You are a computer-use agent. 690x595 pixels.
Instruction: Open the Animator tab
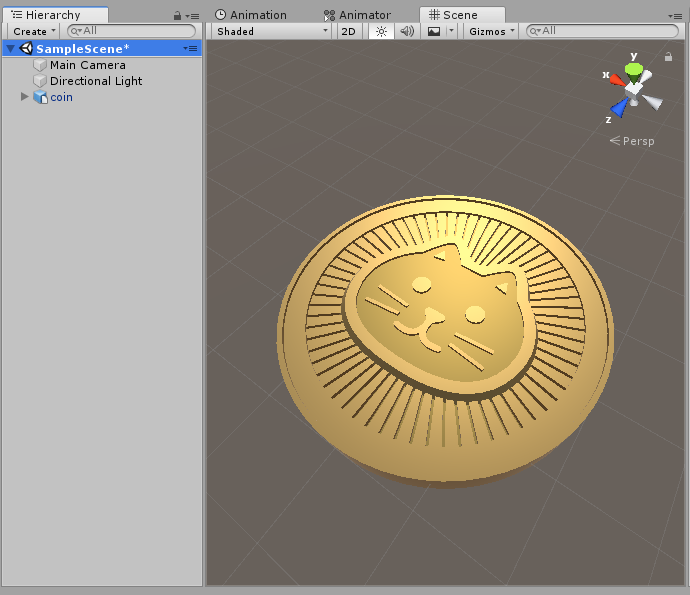coord(357,15)
